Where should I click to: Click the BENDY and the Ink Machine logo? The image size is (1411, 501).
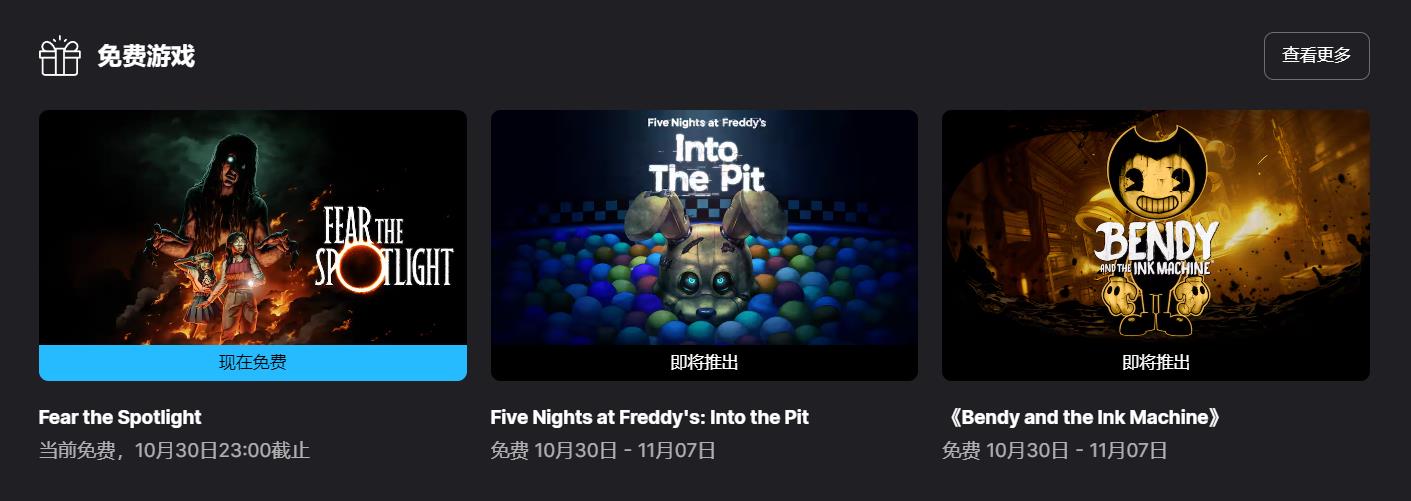(1155, 246)
